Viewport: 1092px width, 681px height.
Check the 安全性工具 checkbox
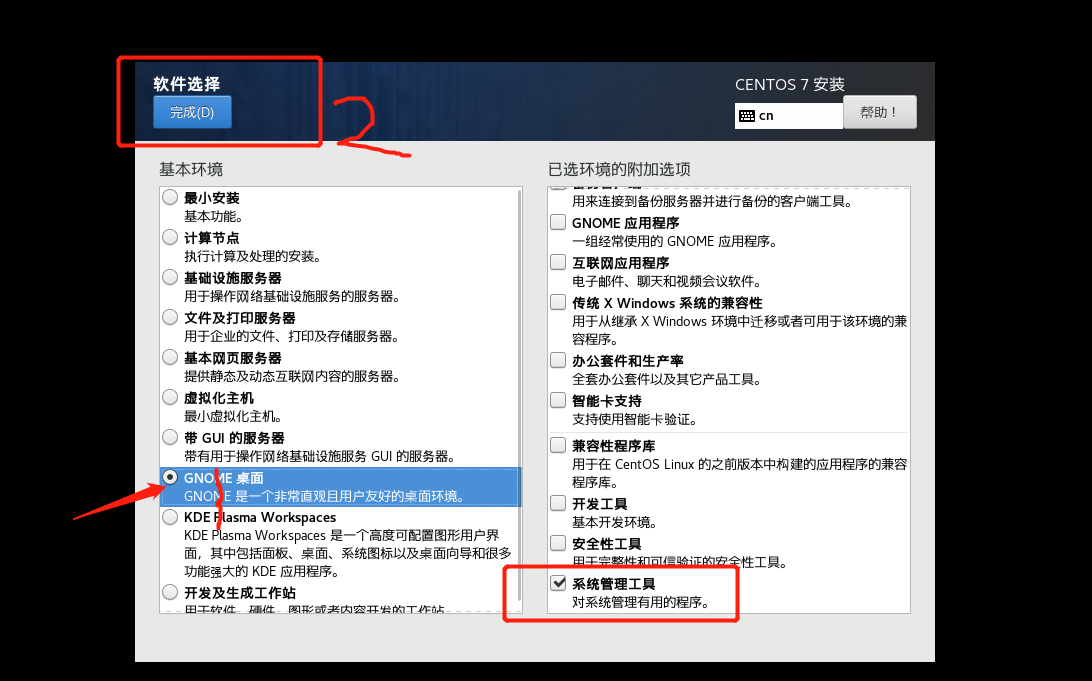[558, 543]
